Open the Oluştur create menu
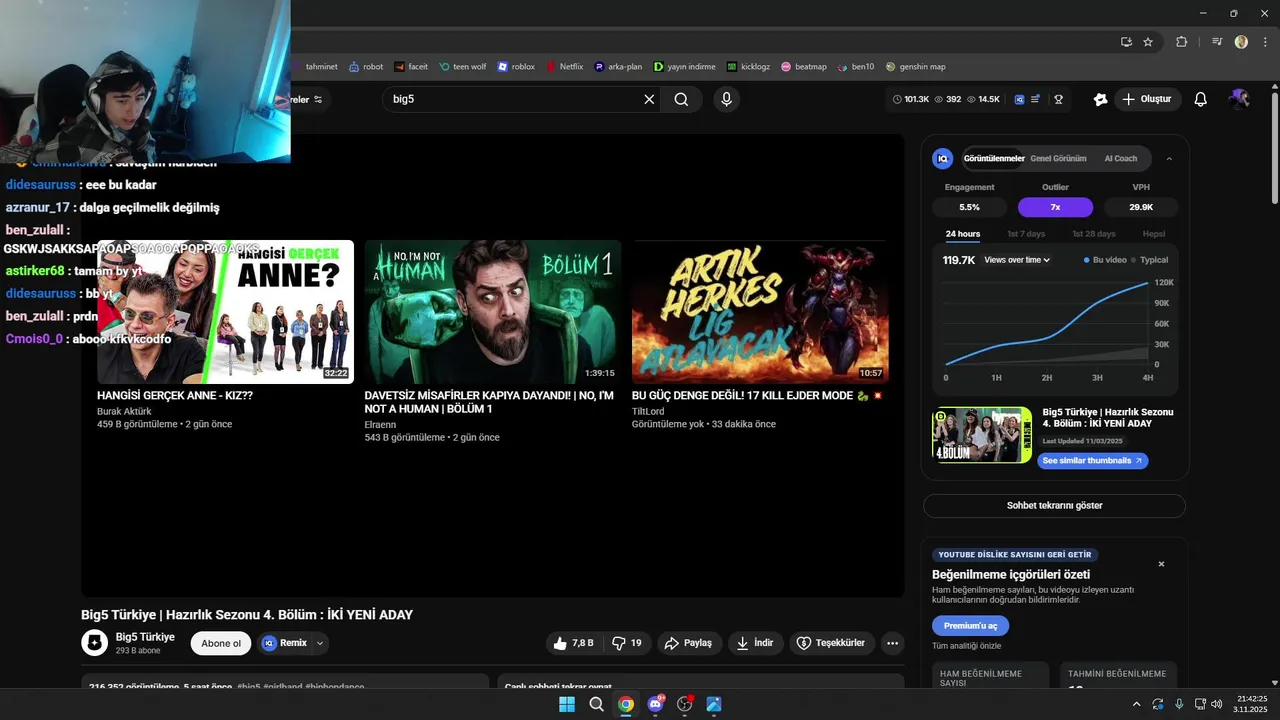 click(x=1148, y=99)
